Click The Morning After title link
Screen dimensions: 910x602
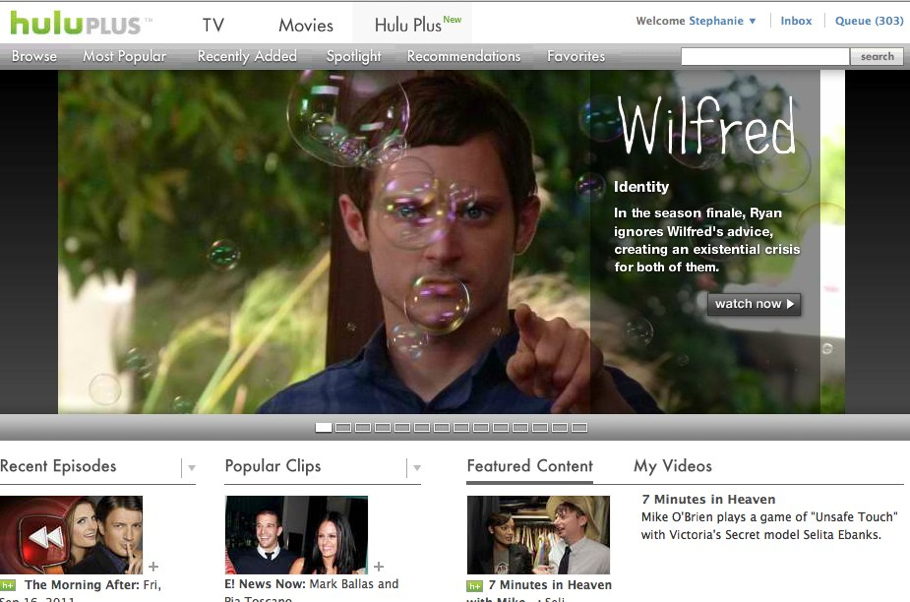point(82,585)
